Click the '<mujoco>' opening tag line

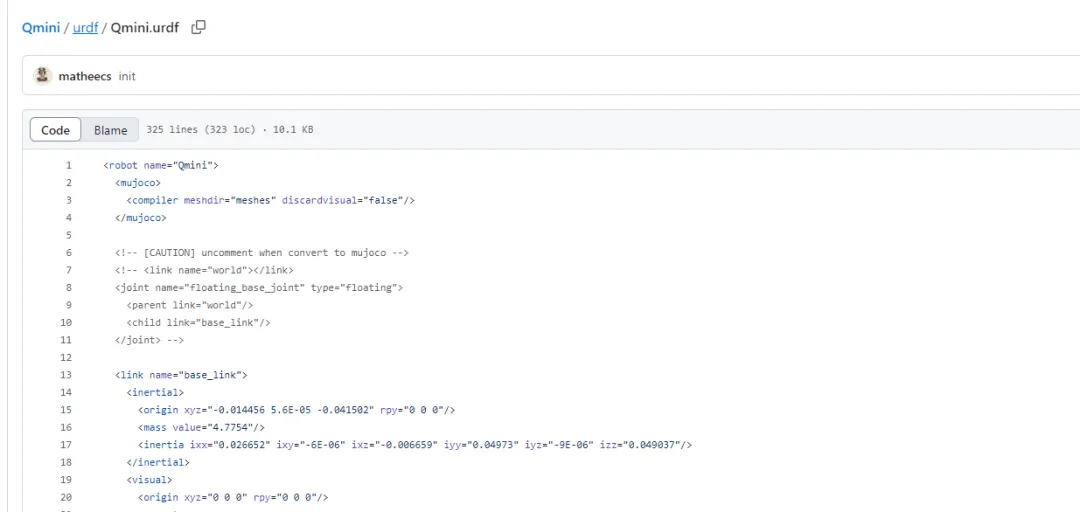[x=138, y=183]
